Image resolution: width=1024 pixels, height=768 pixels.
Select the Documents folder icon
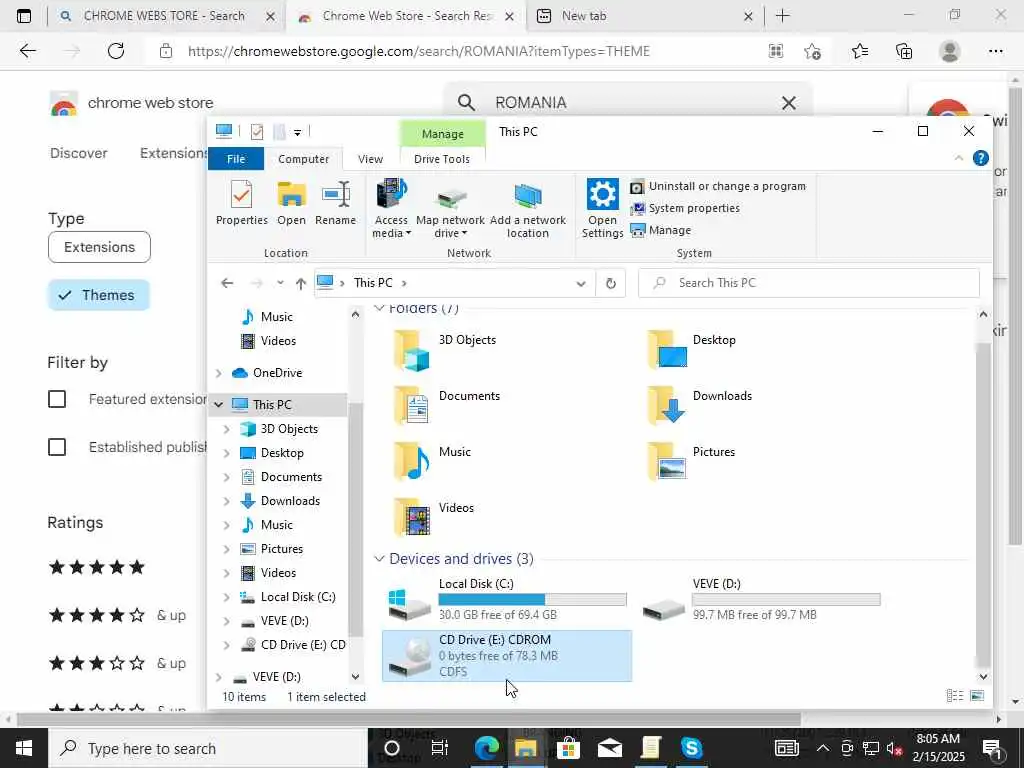click(411, 406)
